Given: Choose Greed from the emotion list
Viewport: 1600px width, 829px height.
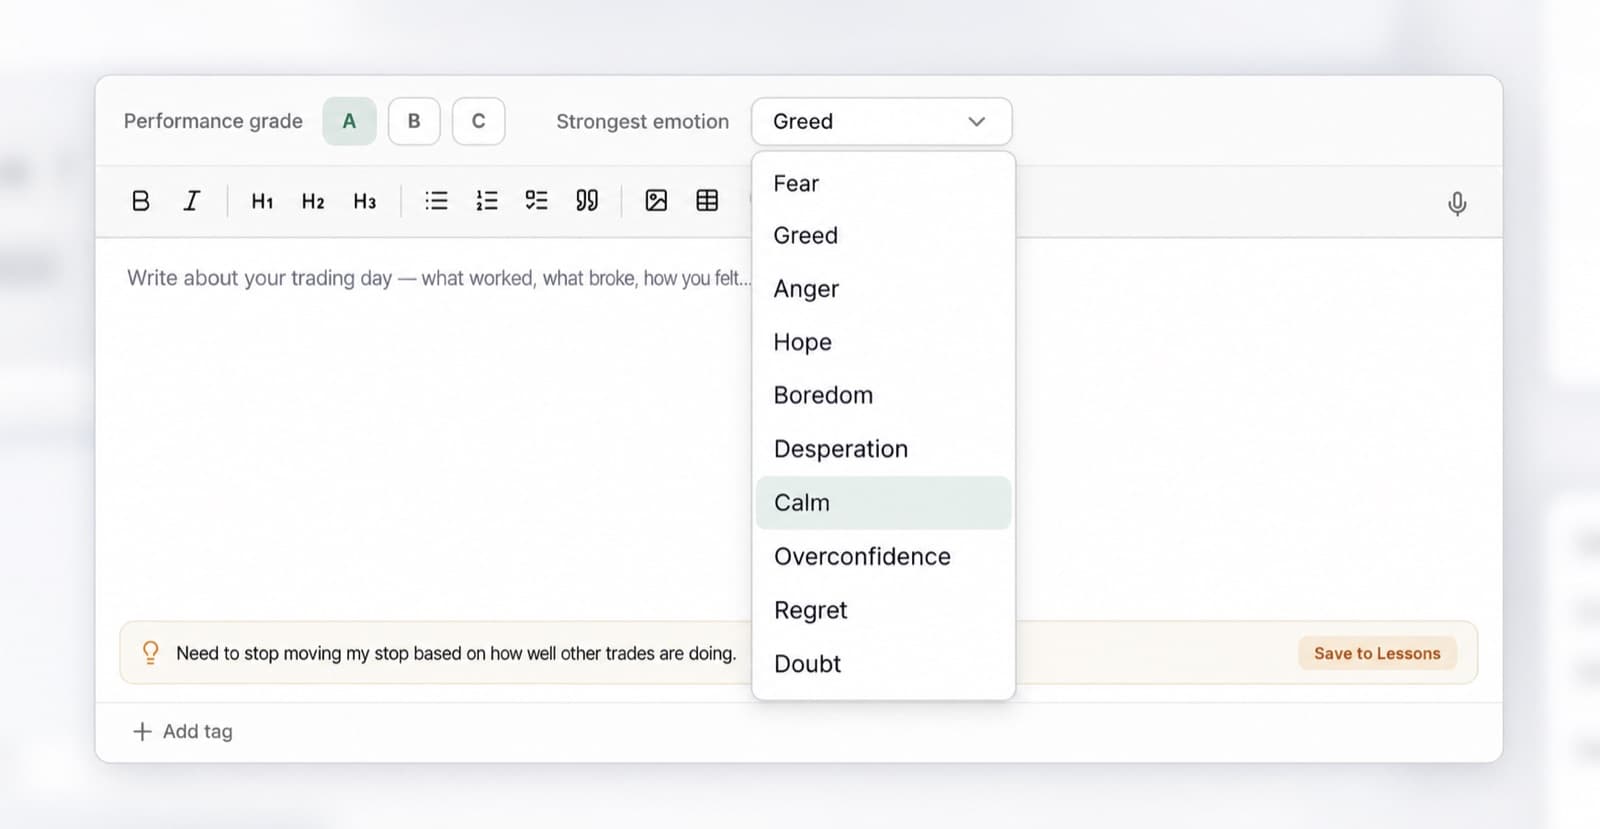Looking at the screenshot, I should point(883,235).
